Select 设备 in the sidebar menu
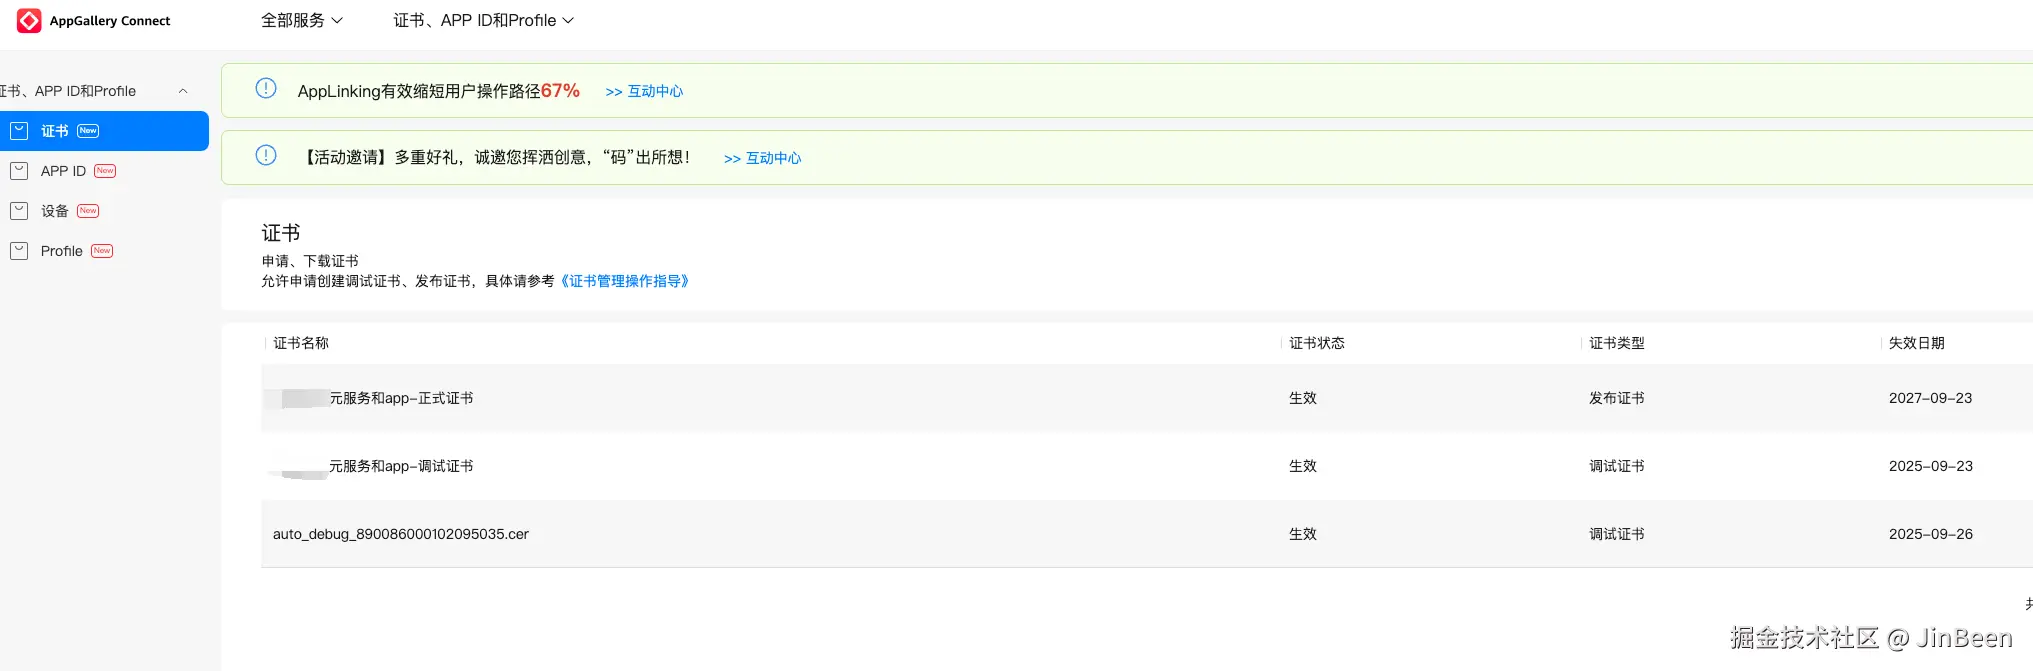2033x671 pixels. click(x=55, y=211)
